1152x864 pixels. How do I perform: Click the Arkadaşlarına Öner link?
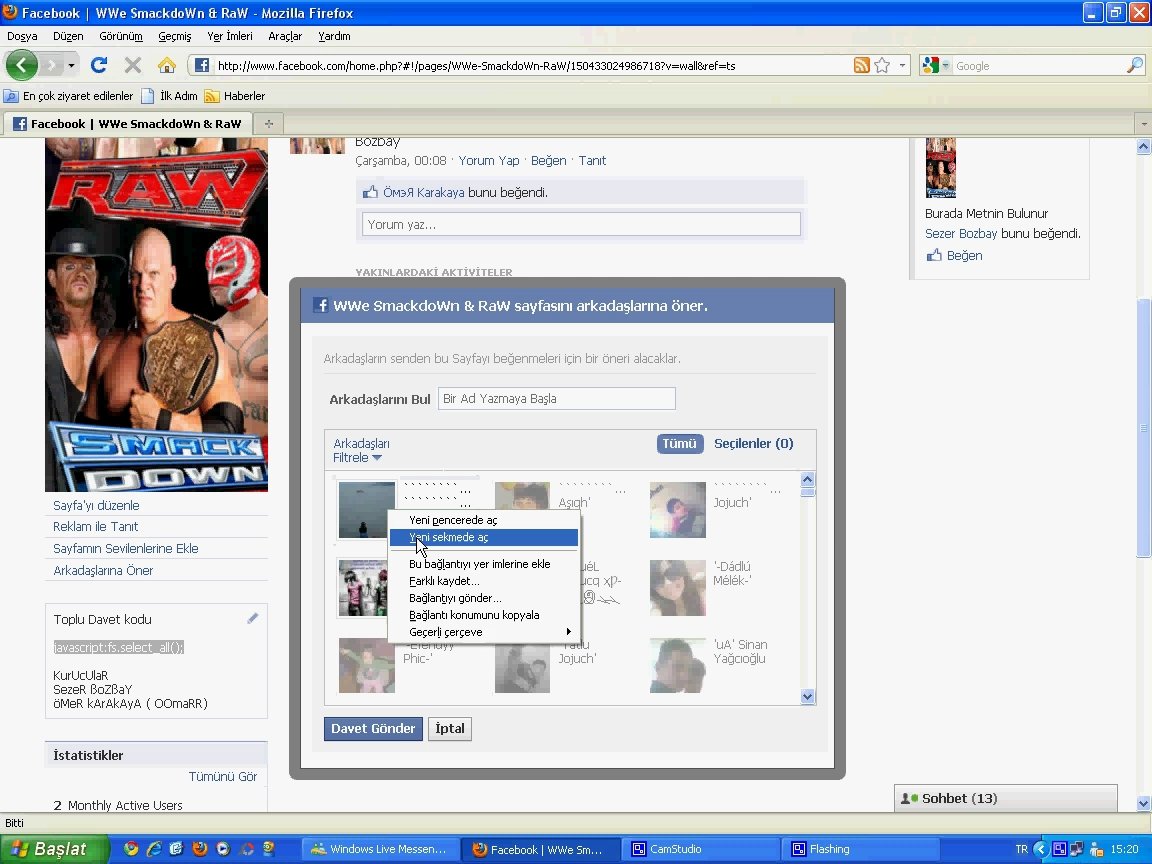(103, 571)
